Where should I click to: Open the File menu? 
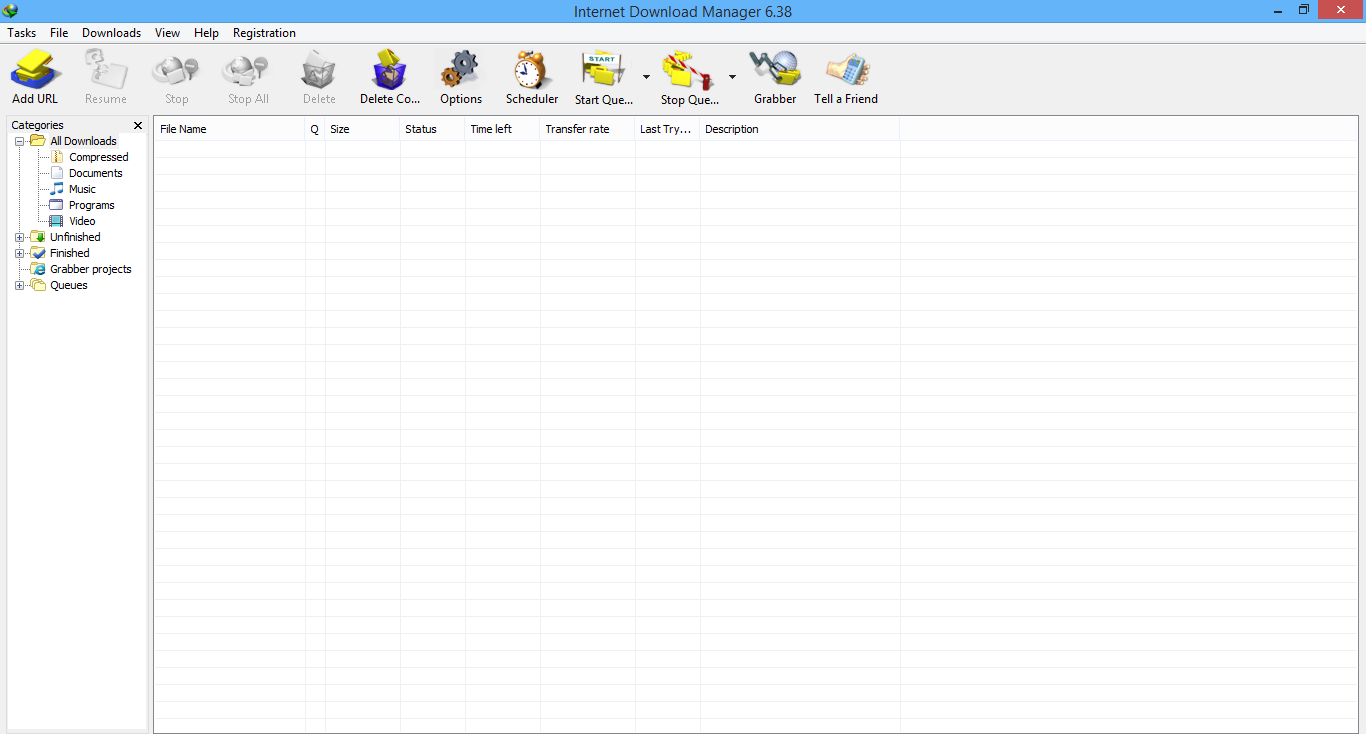[x=59, y=33]
